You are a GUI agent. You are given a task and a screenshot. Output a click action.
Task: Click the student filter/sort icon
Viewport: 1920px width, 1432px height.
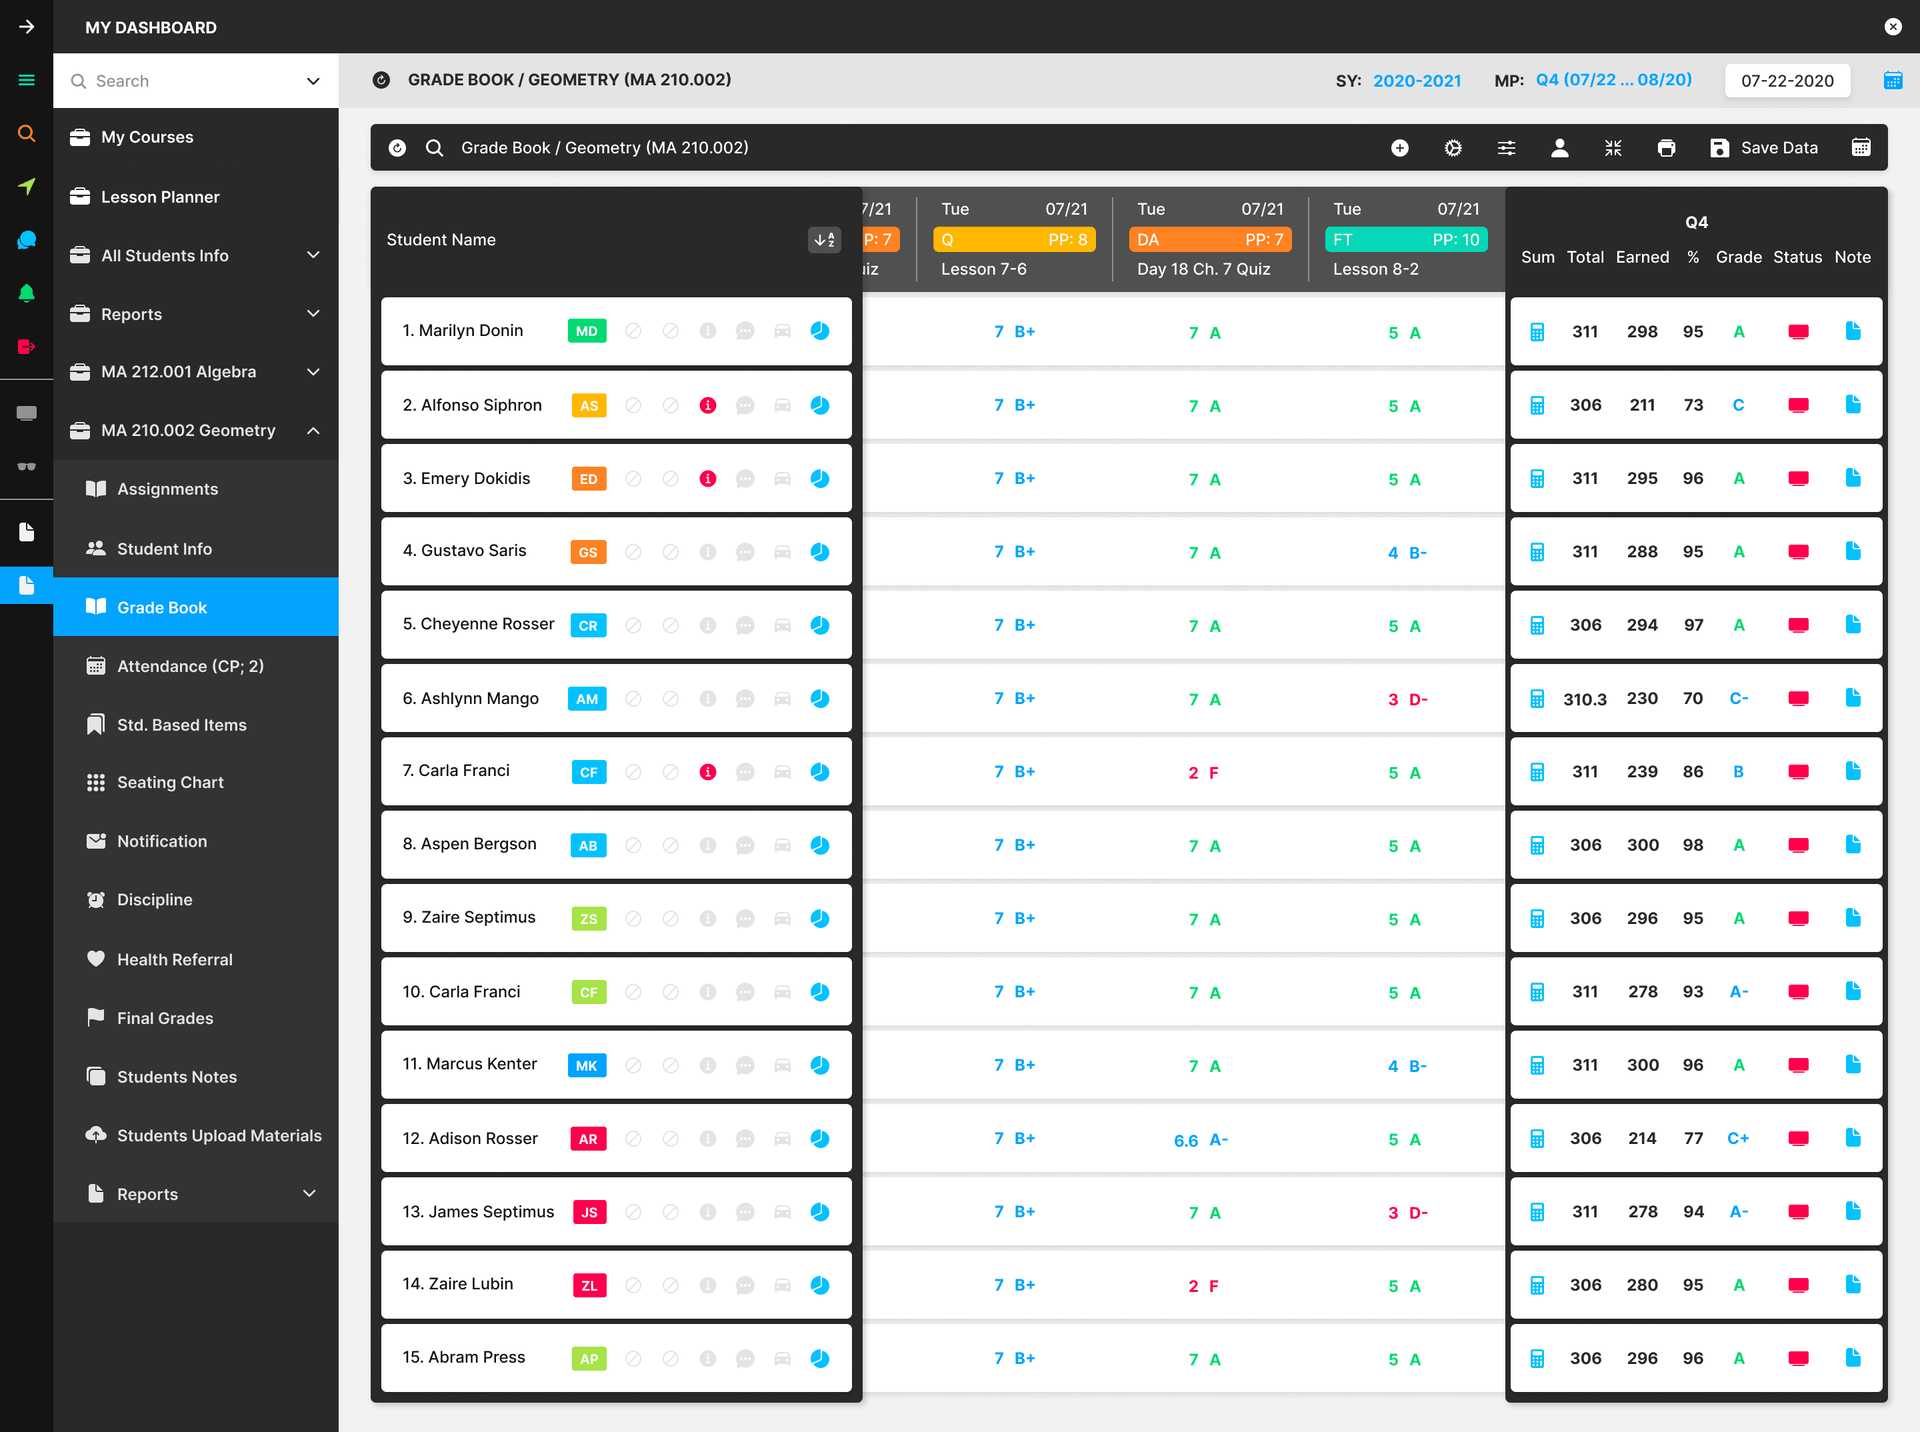(824, 239)
